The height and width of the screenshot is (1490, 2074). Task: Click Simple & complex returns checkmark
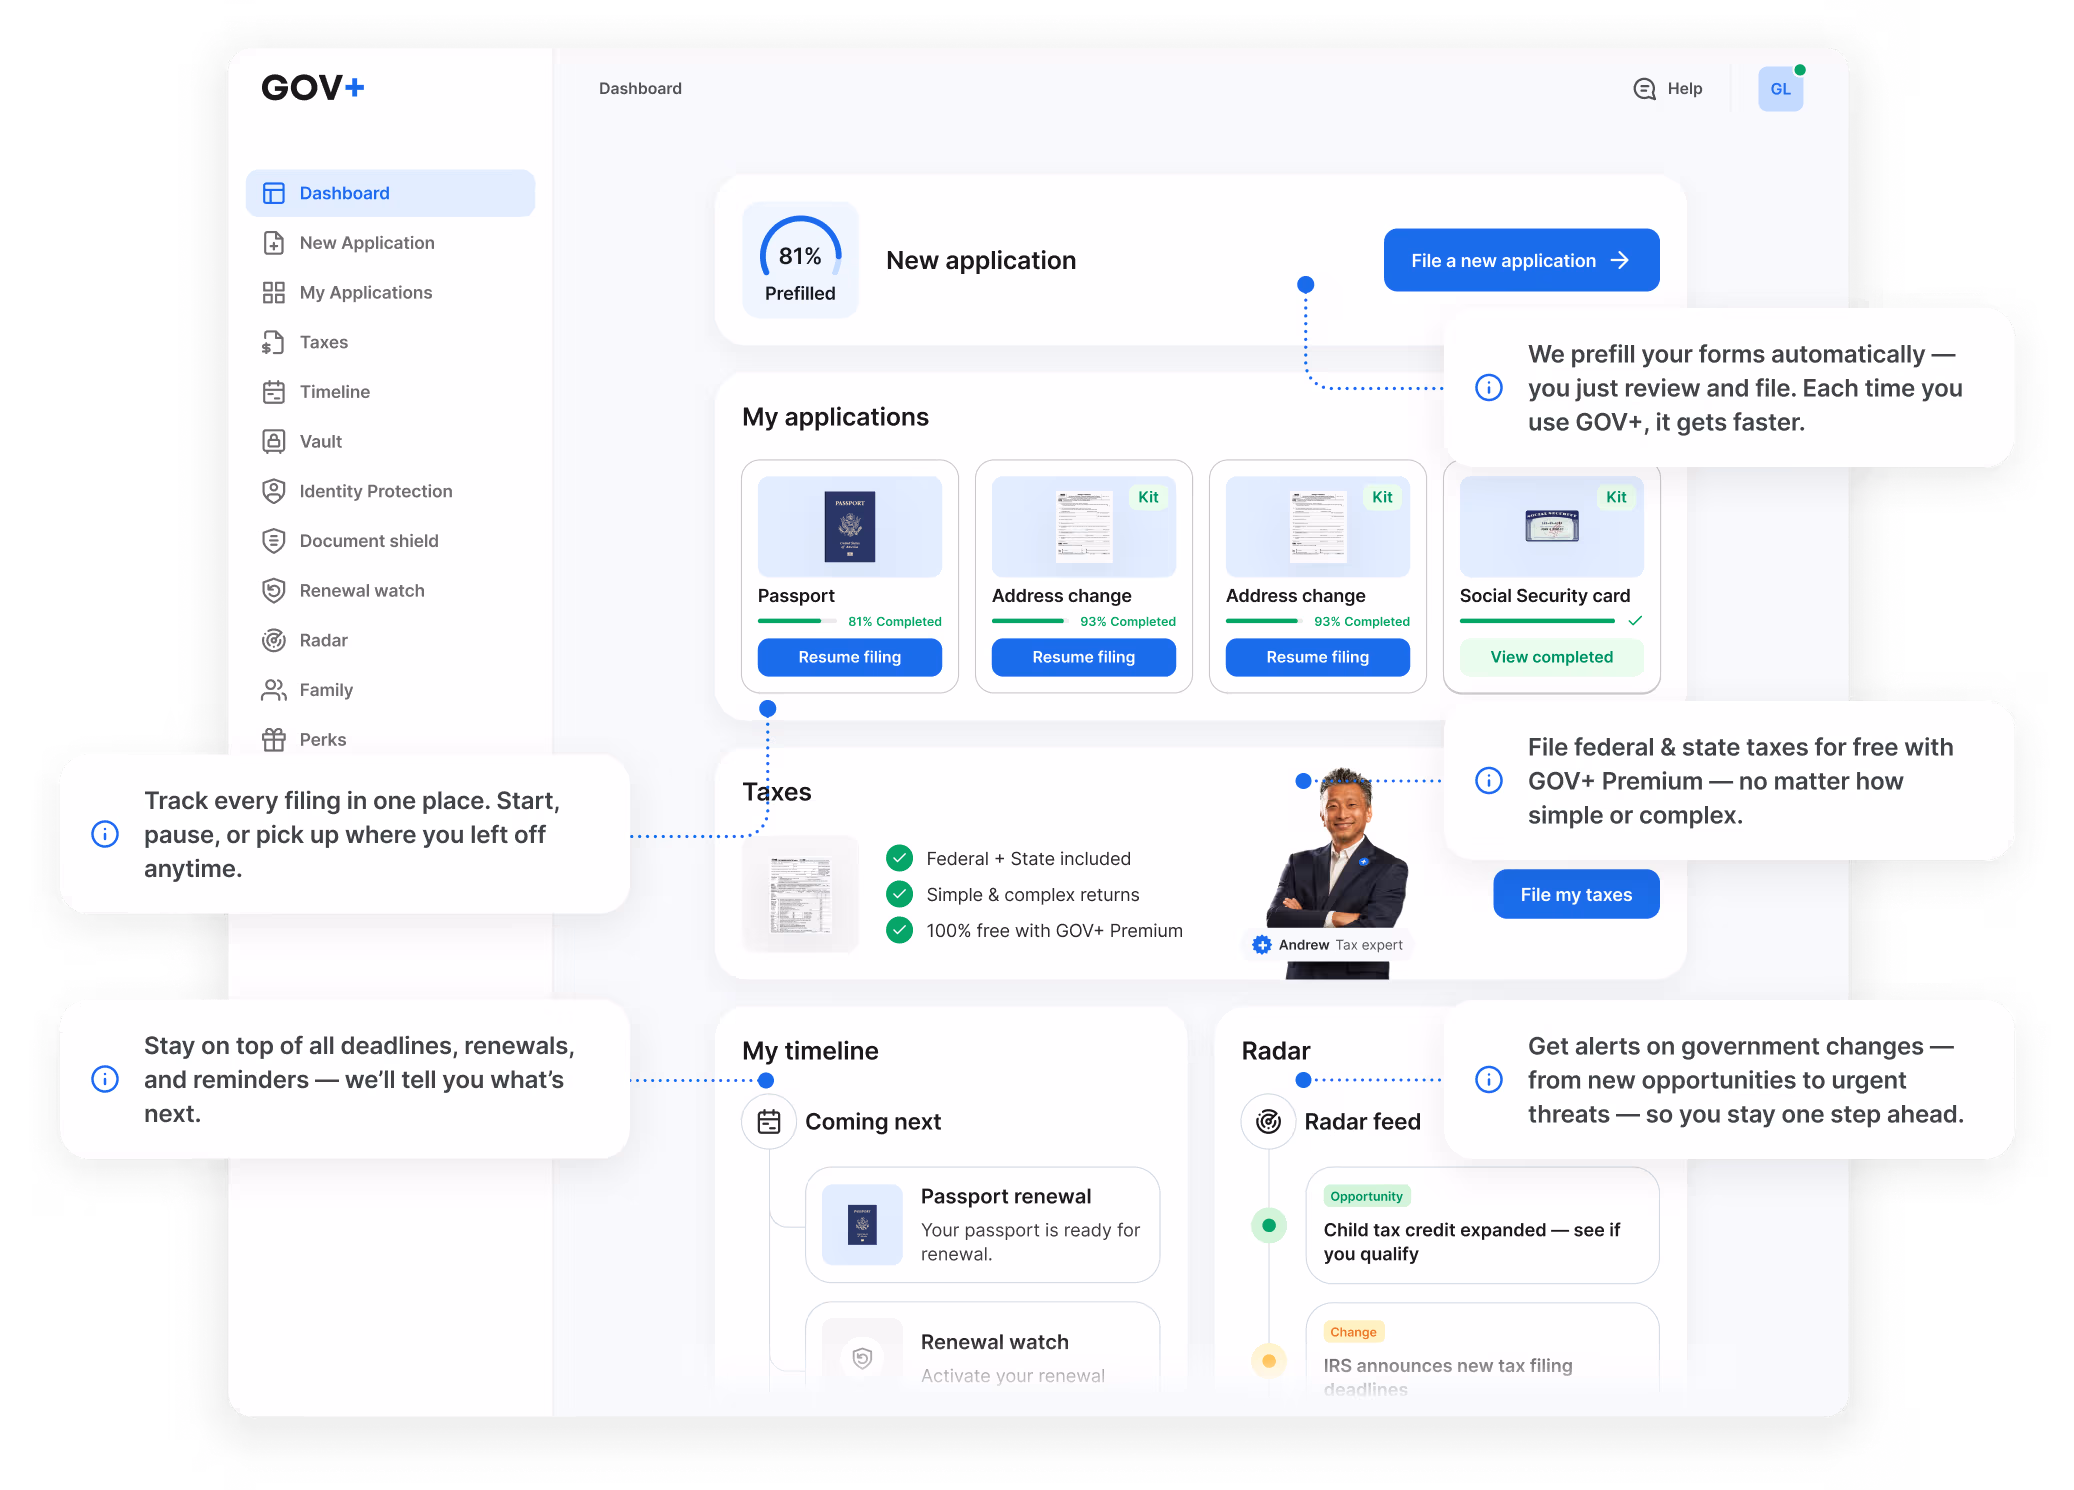pyautogui.click(x=899, y=894)
